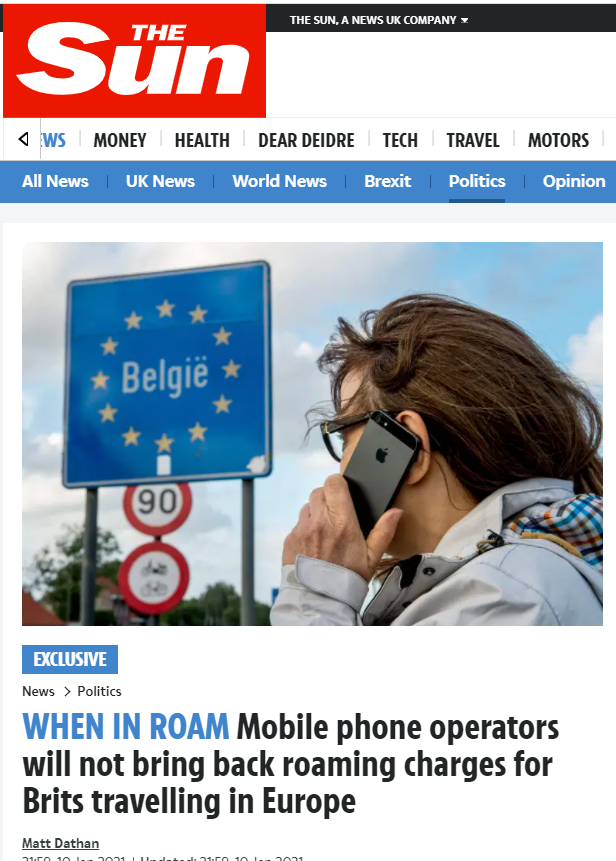616x861 pixels.
Task: Open the News UK company bar
Action: (x=379, y=20)
